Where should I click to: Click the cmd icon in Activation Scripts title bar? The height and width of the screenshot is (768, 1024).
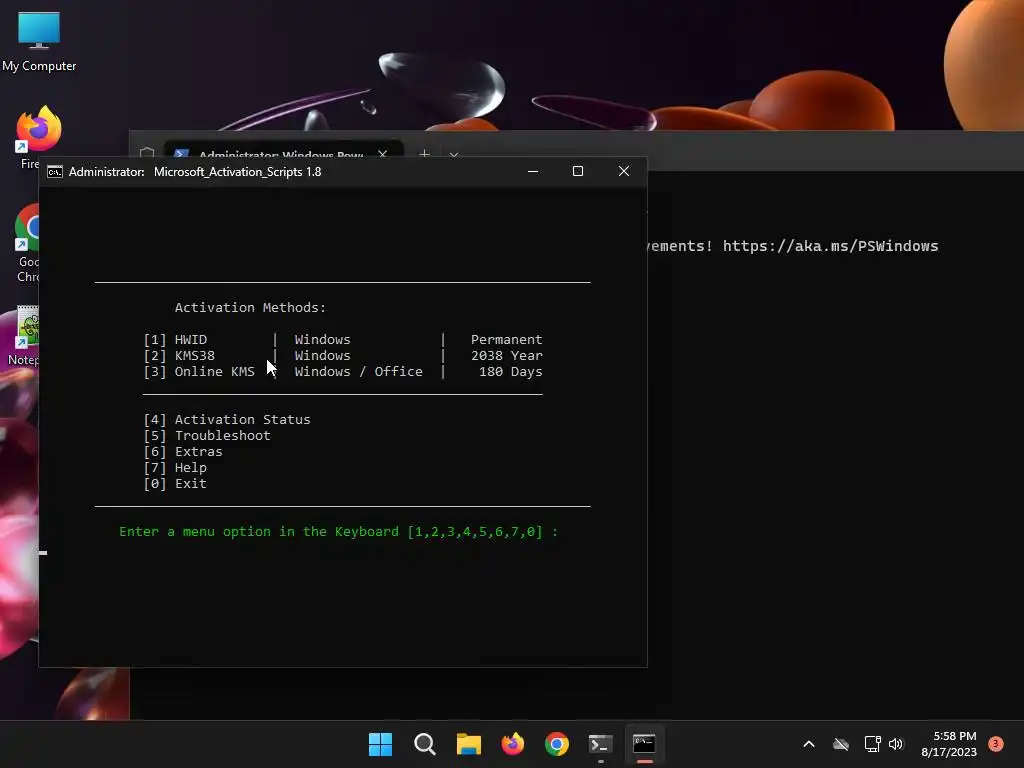(x=55, y=172)
